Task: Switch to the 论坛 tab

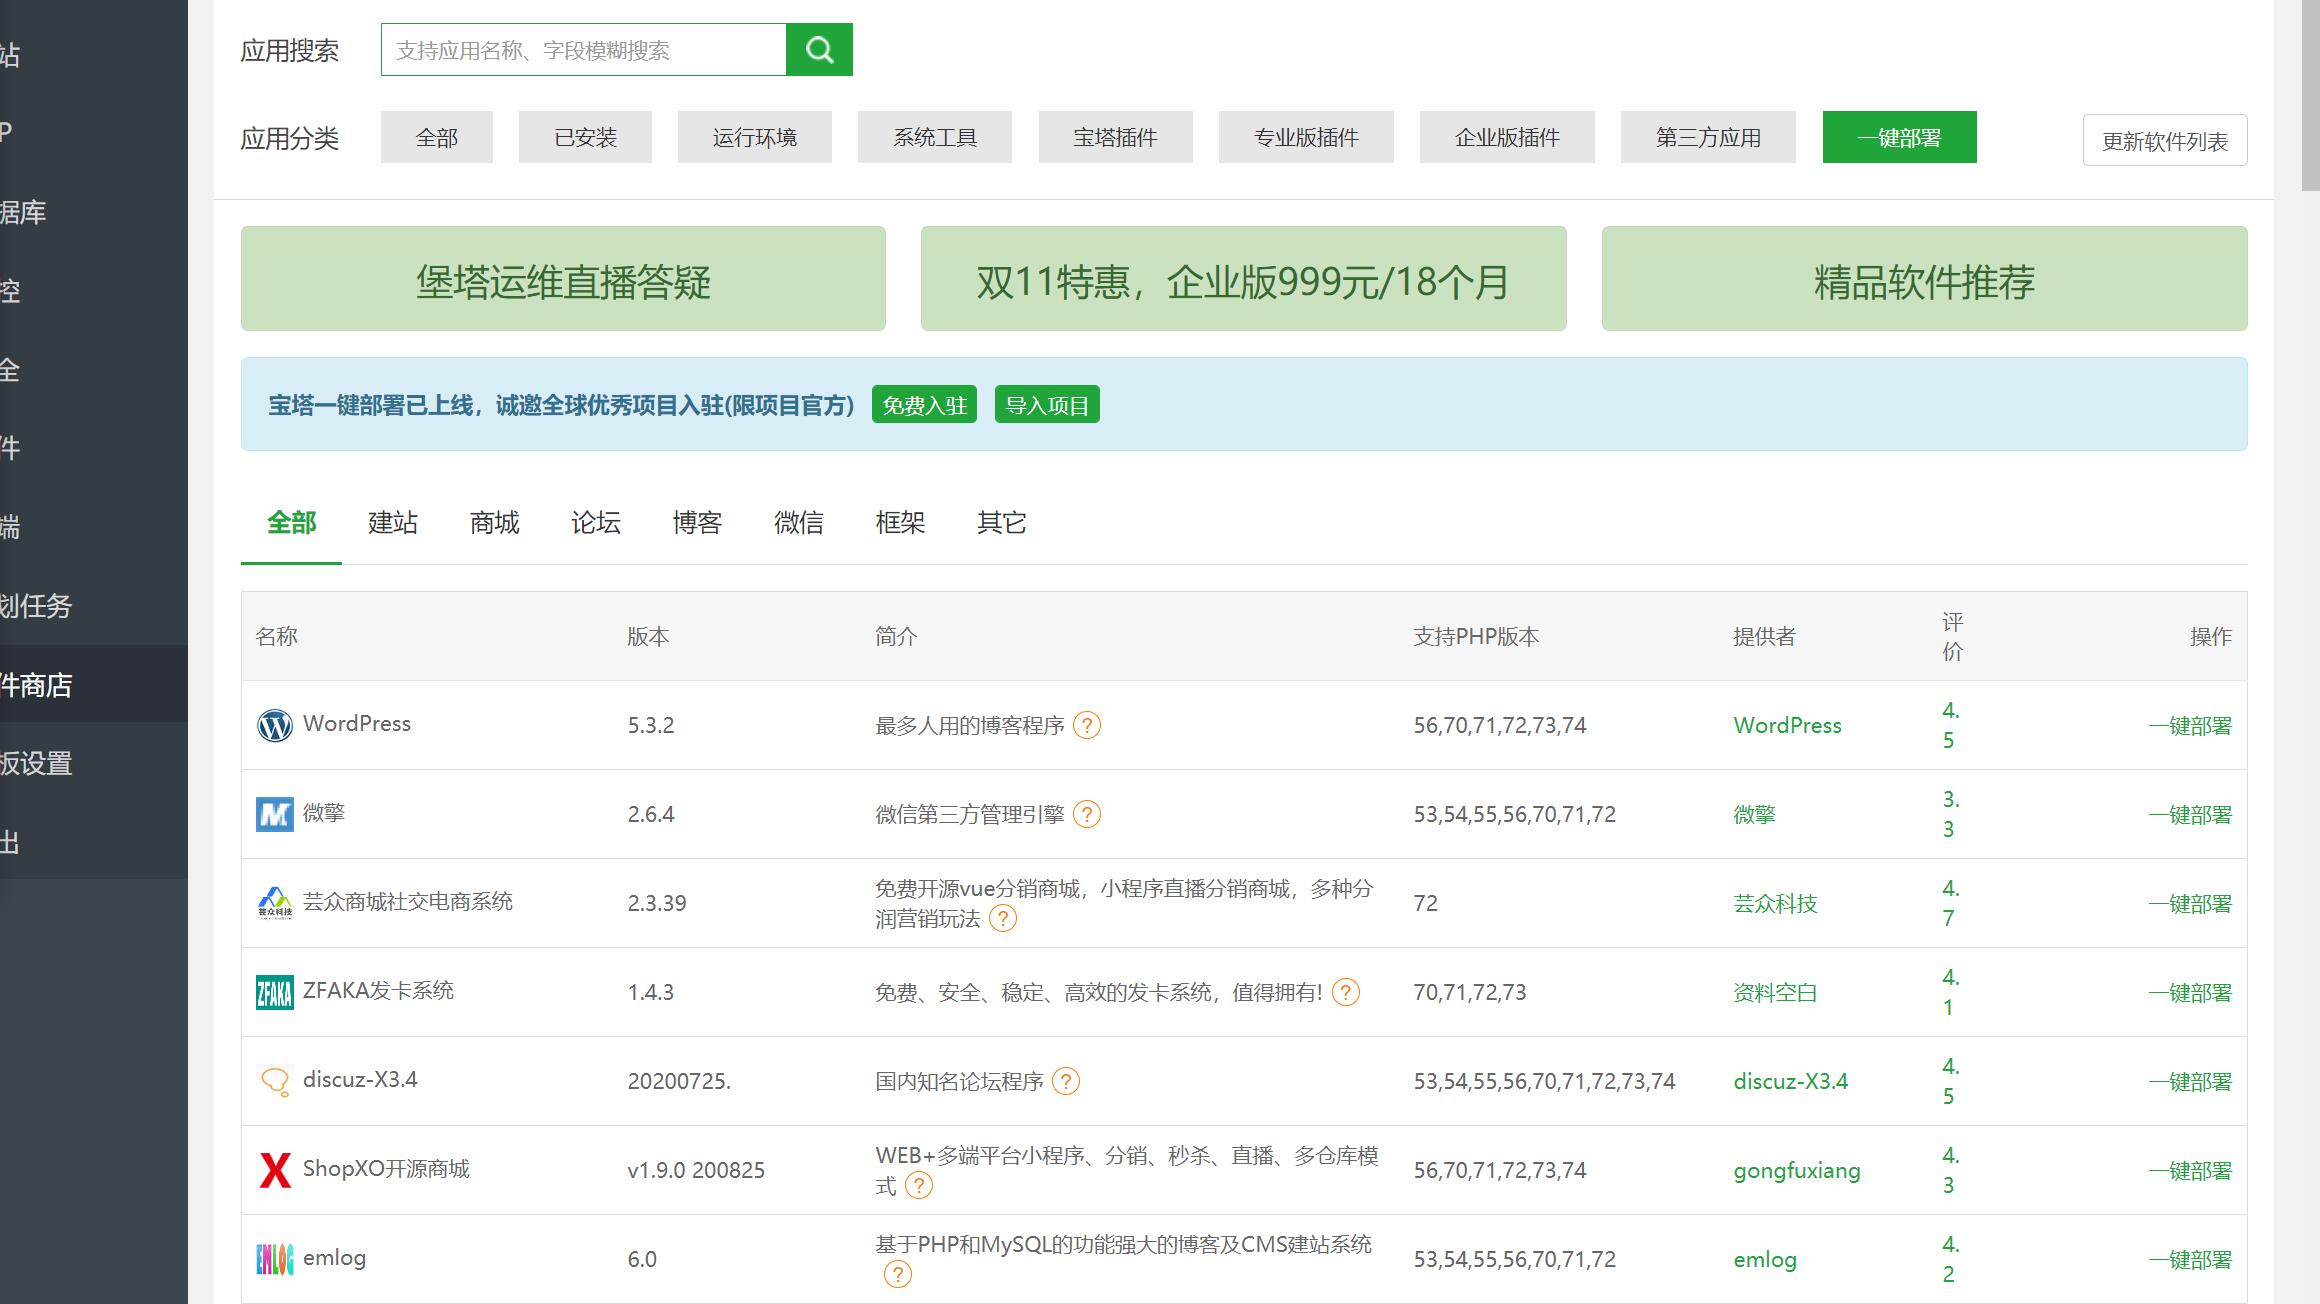Action: coord(596,523)
